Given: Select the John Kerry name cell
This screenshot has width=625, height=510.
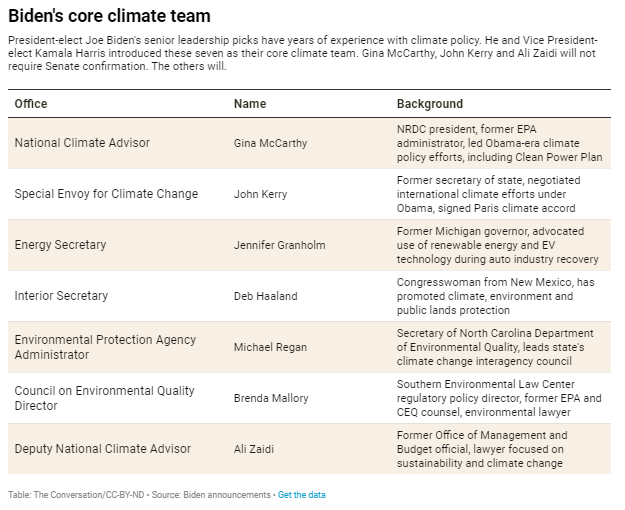Looking at the screenshot, I should (259, 194).
